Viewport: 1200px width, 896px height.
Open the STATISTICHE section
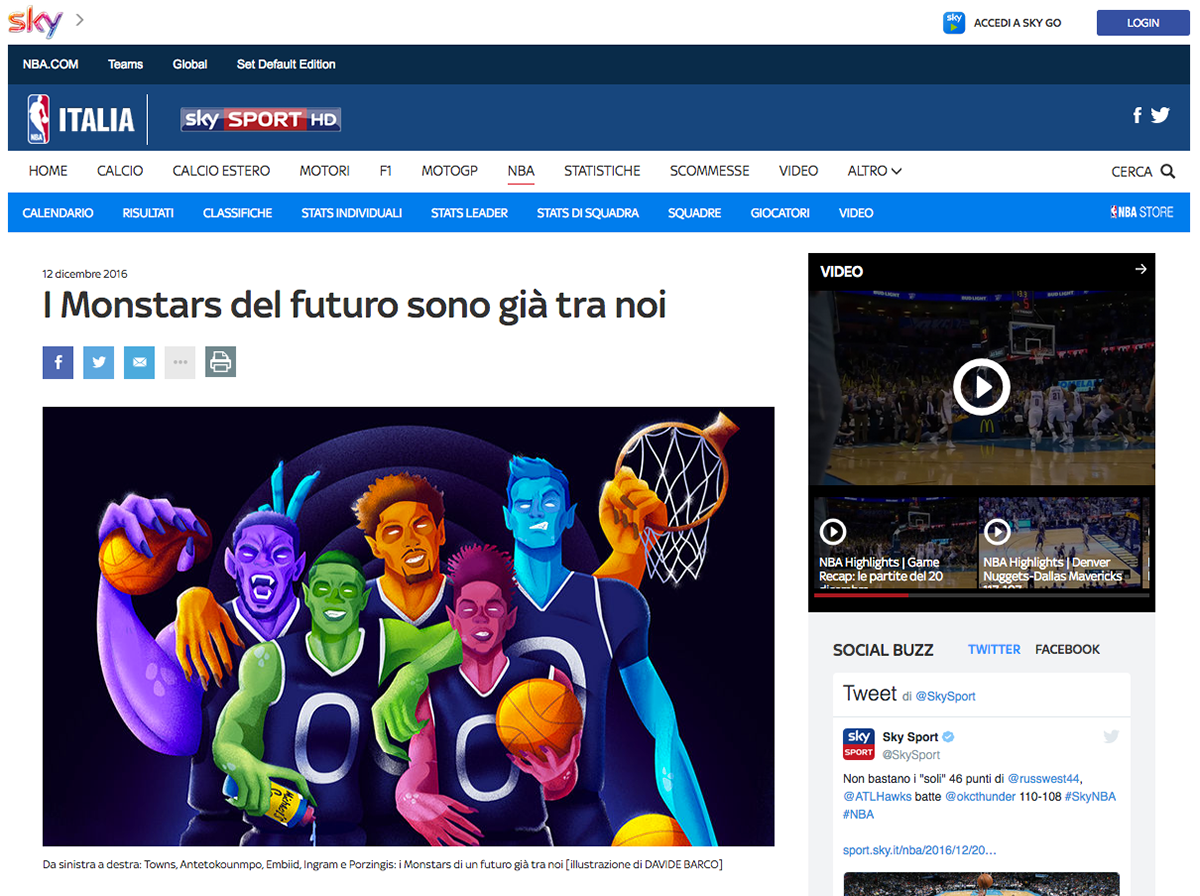click(x=602, y=171)
